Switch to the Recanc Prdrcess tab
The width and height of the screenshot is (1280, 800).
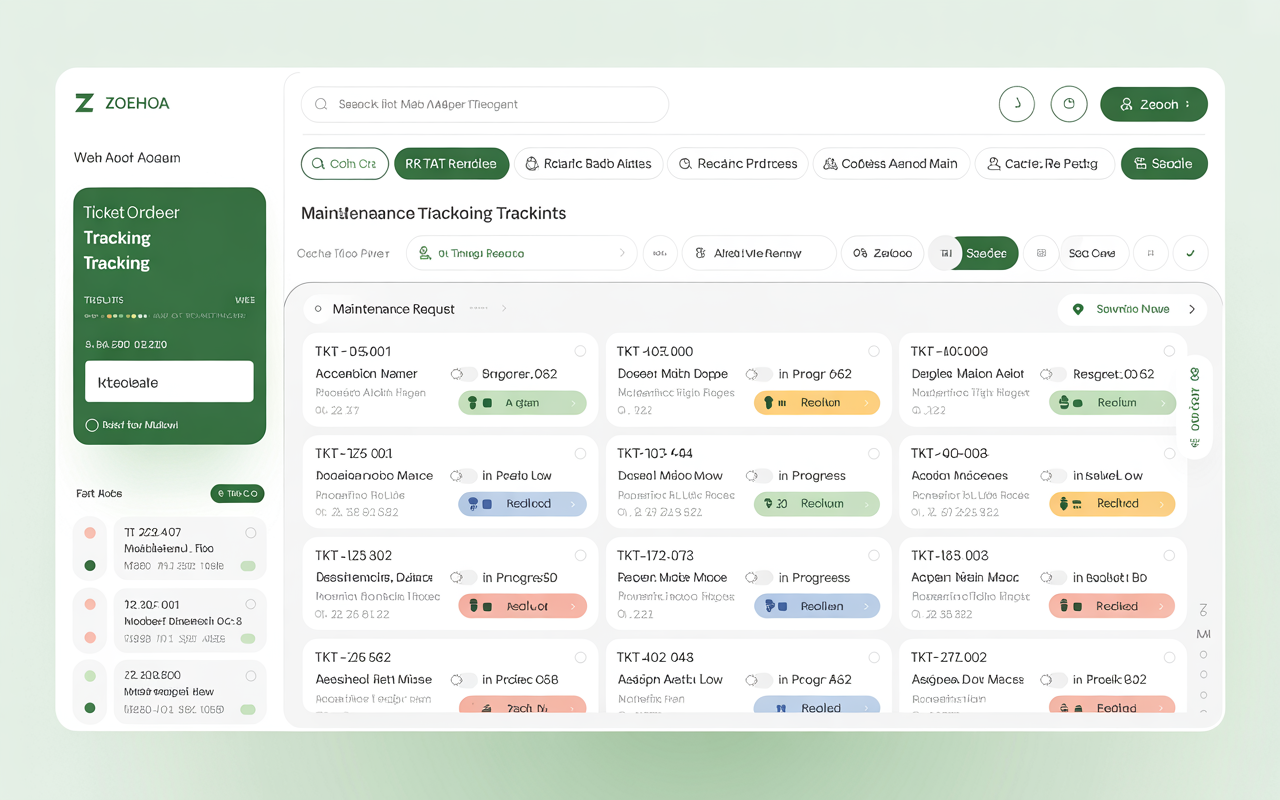point(738,164)
